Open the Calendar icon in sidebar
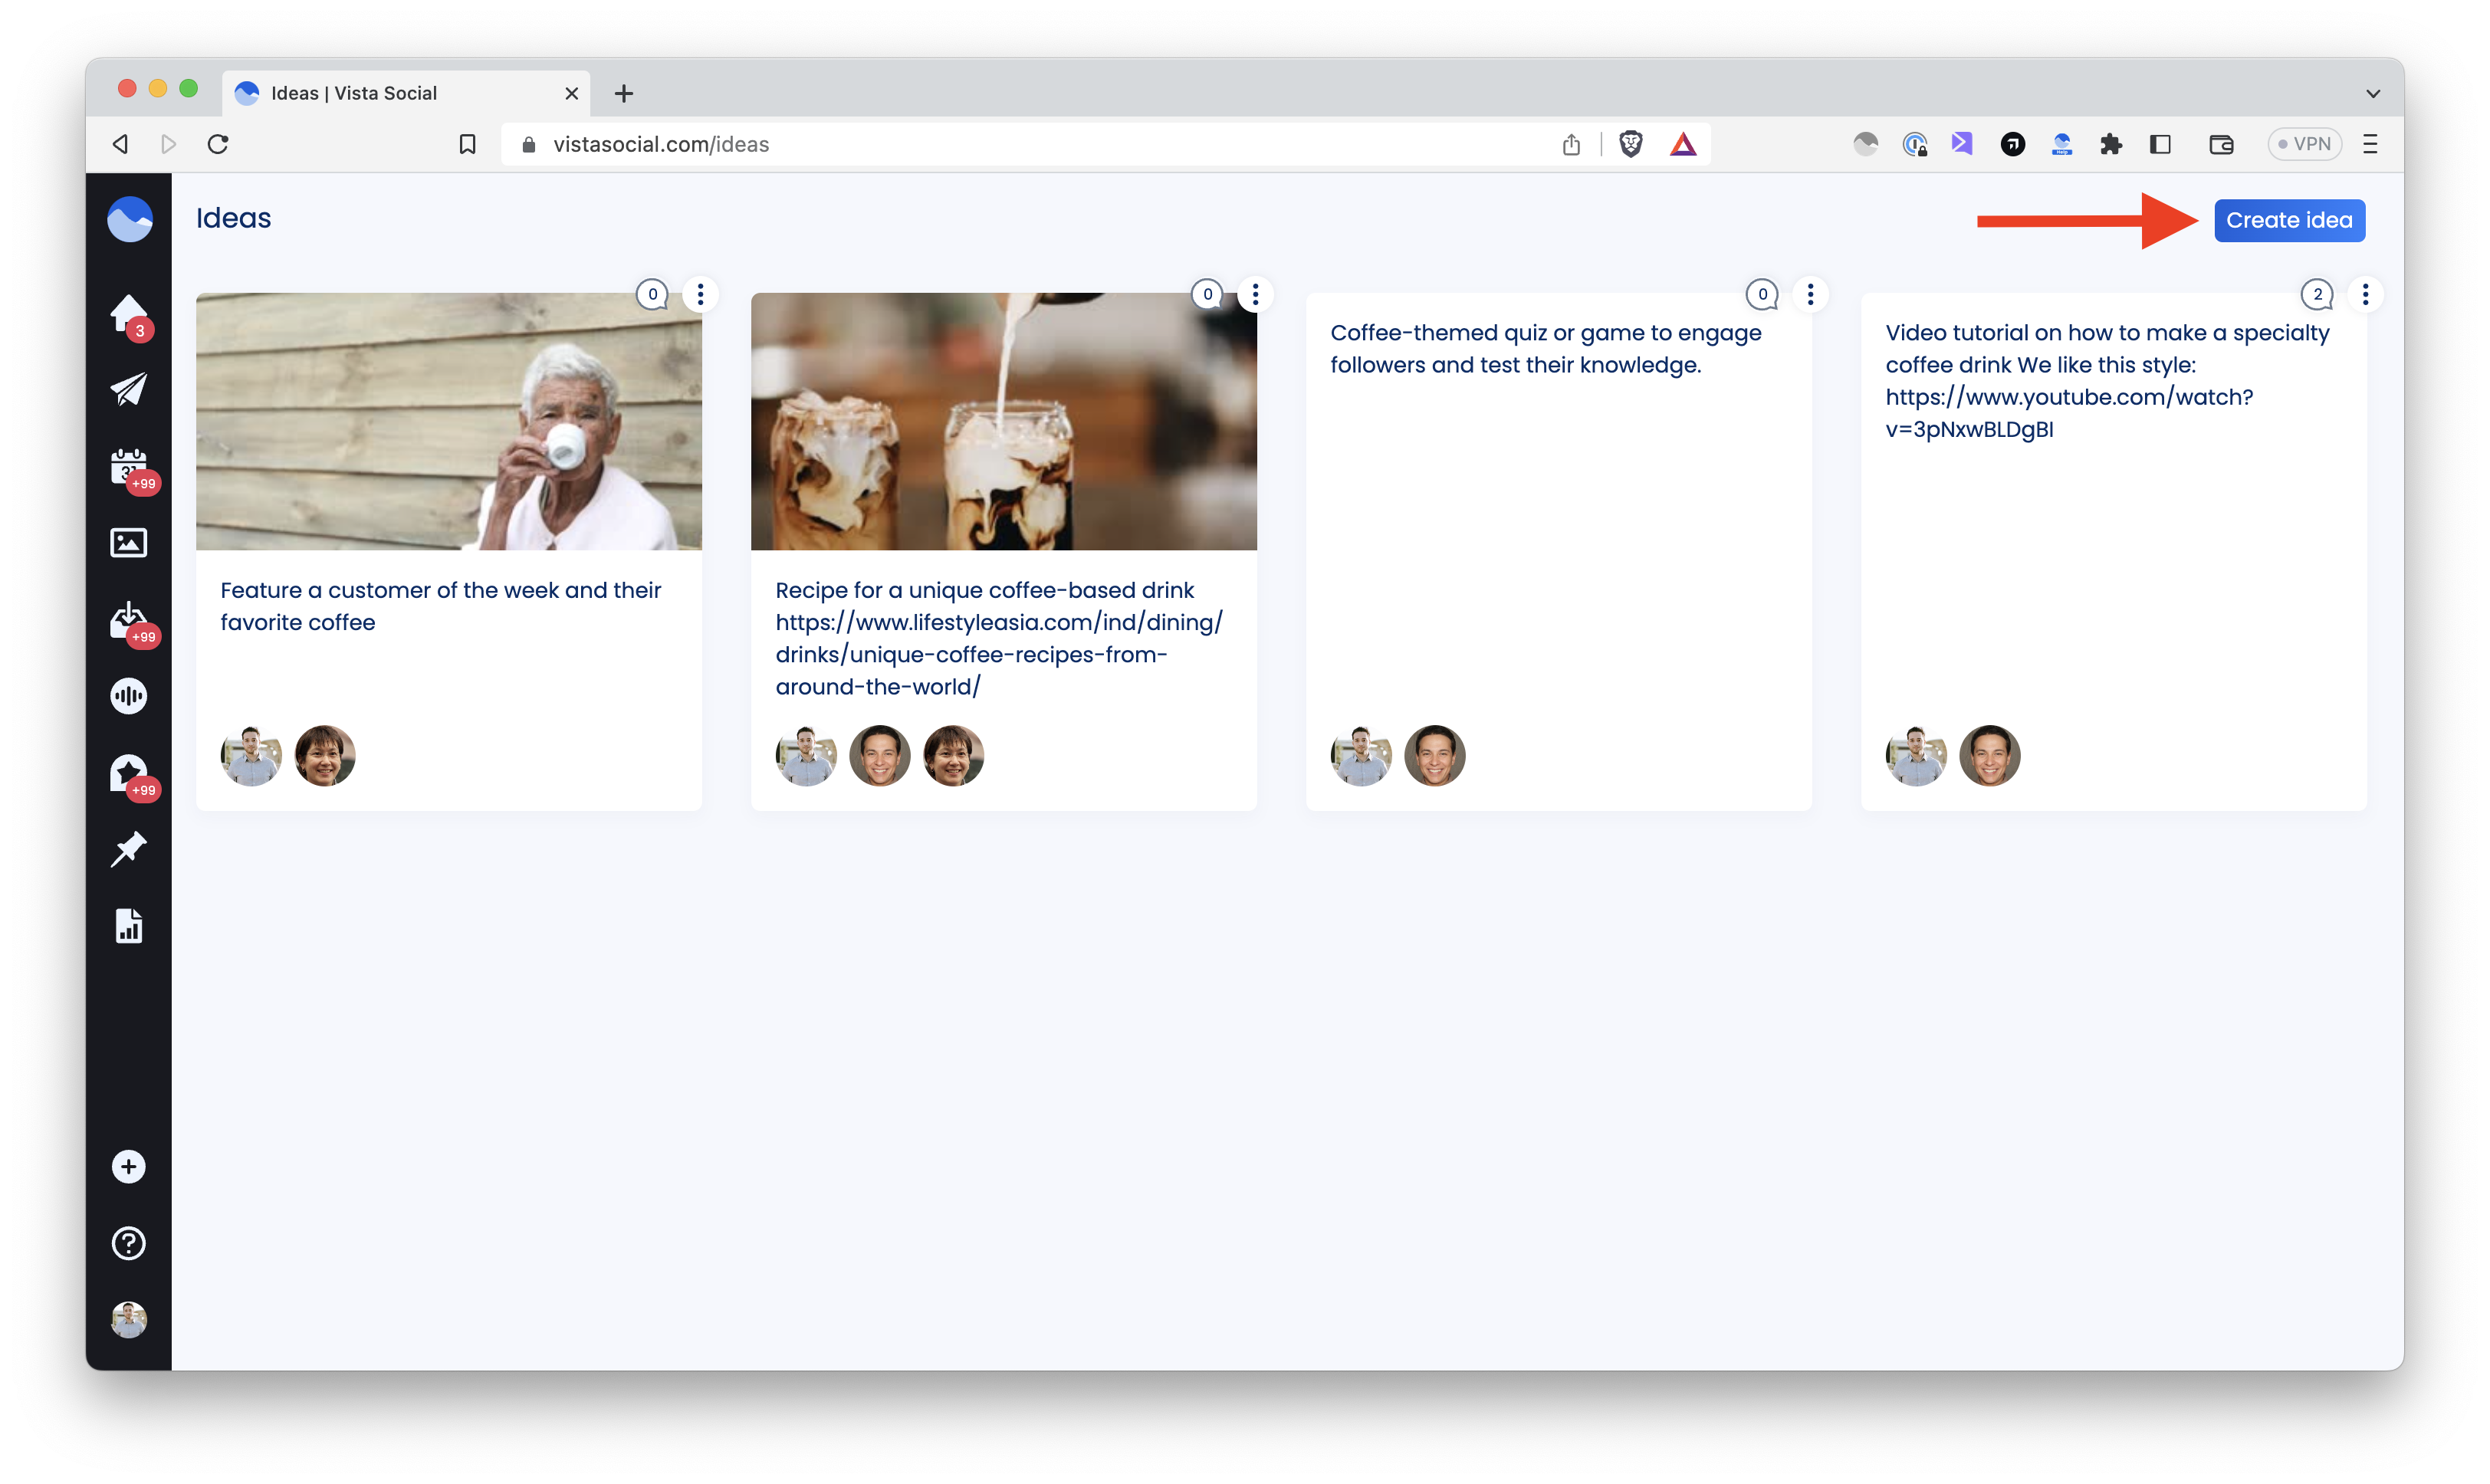Image resolution: width=2490 pixels, height=1484 pixels. pyautogui.click(x=129, y=467)
